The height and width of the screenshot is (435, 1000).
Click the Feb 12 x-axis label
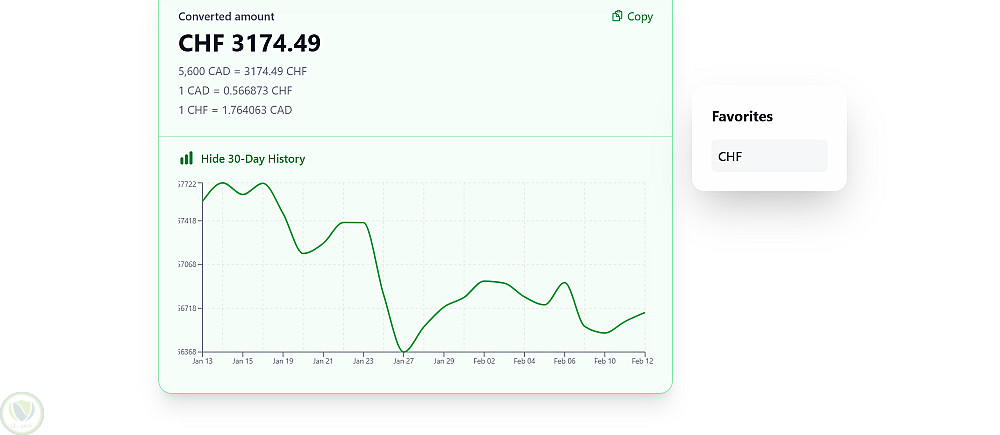click(x=644, y=361)
